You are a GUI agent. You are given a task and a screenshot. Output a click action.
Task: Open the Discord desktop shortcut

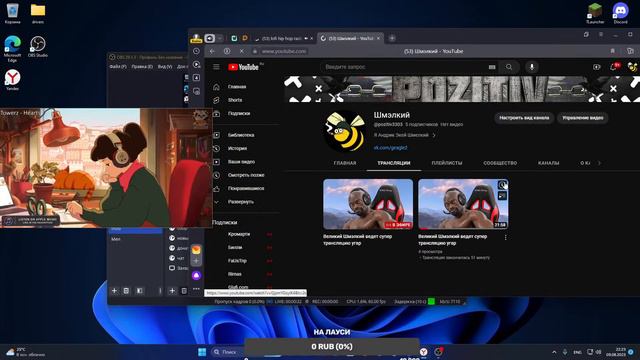[x=620, y=13]
